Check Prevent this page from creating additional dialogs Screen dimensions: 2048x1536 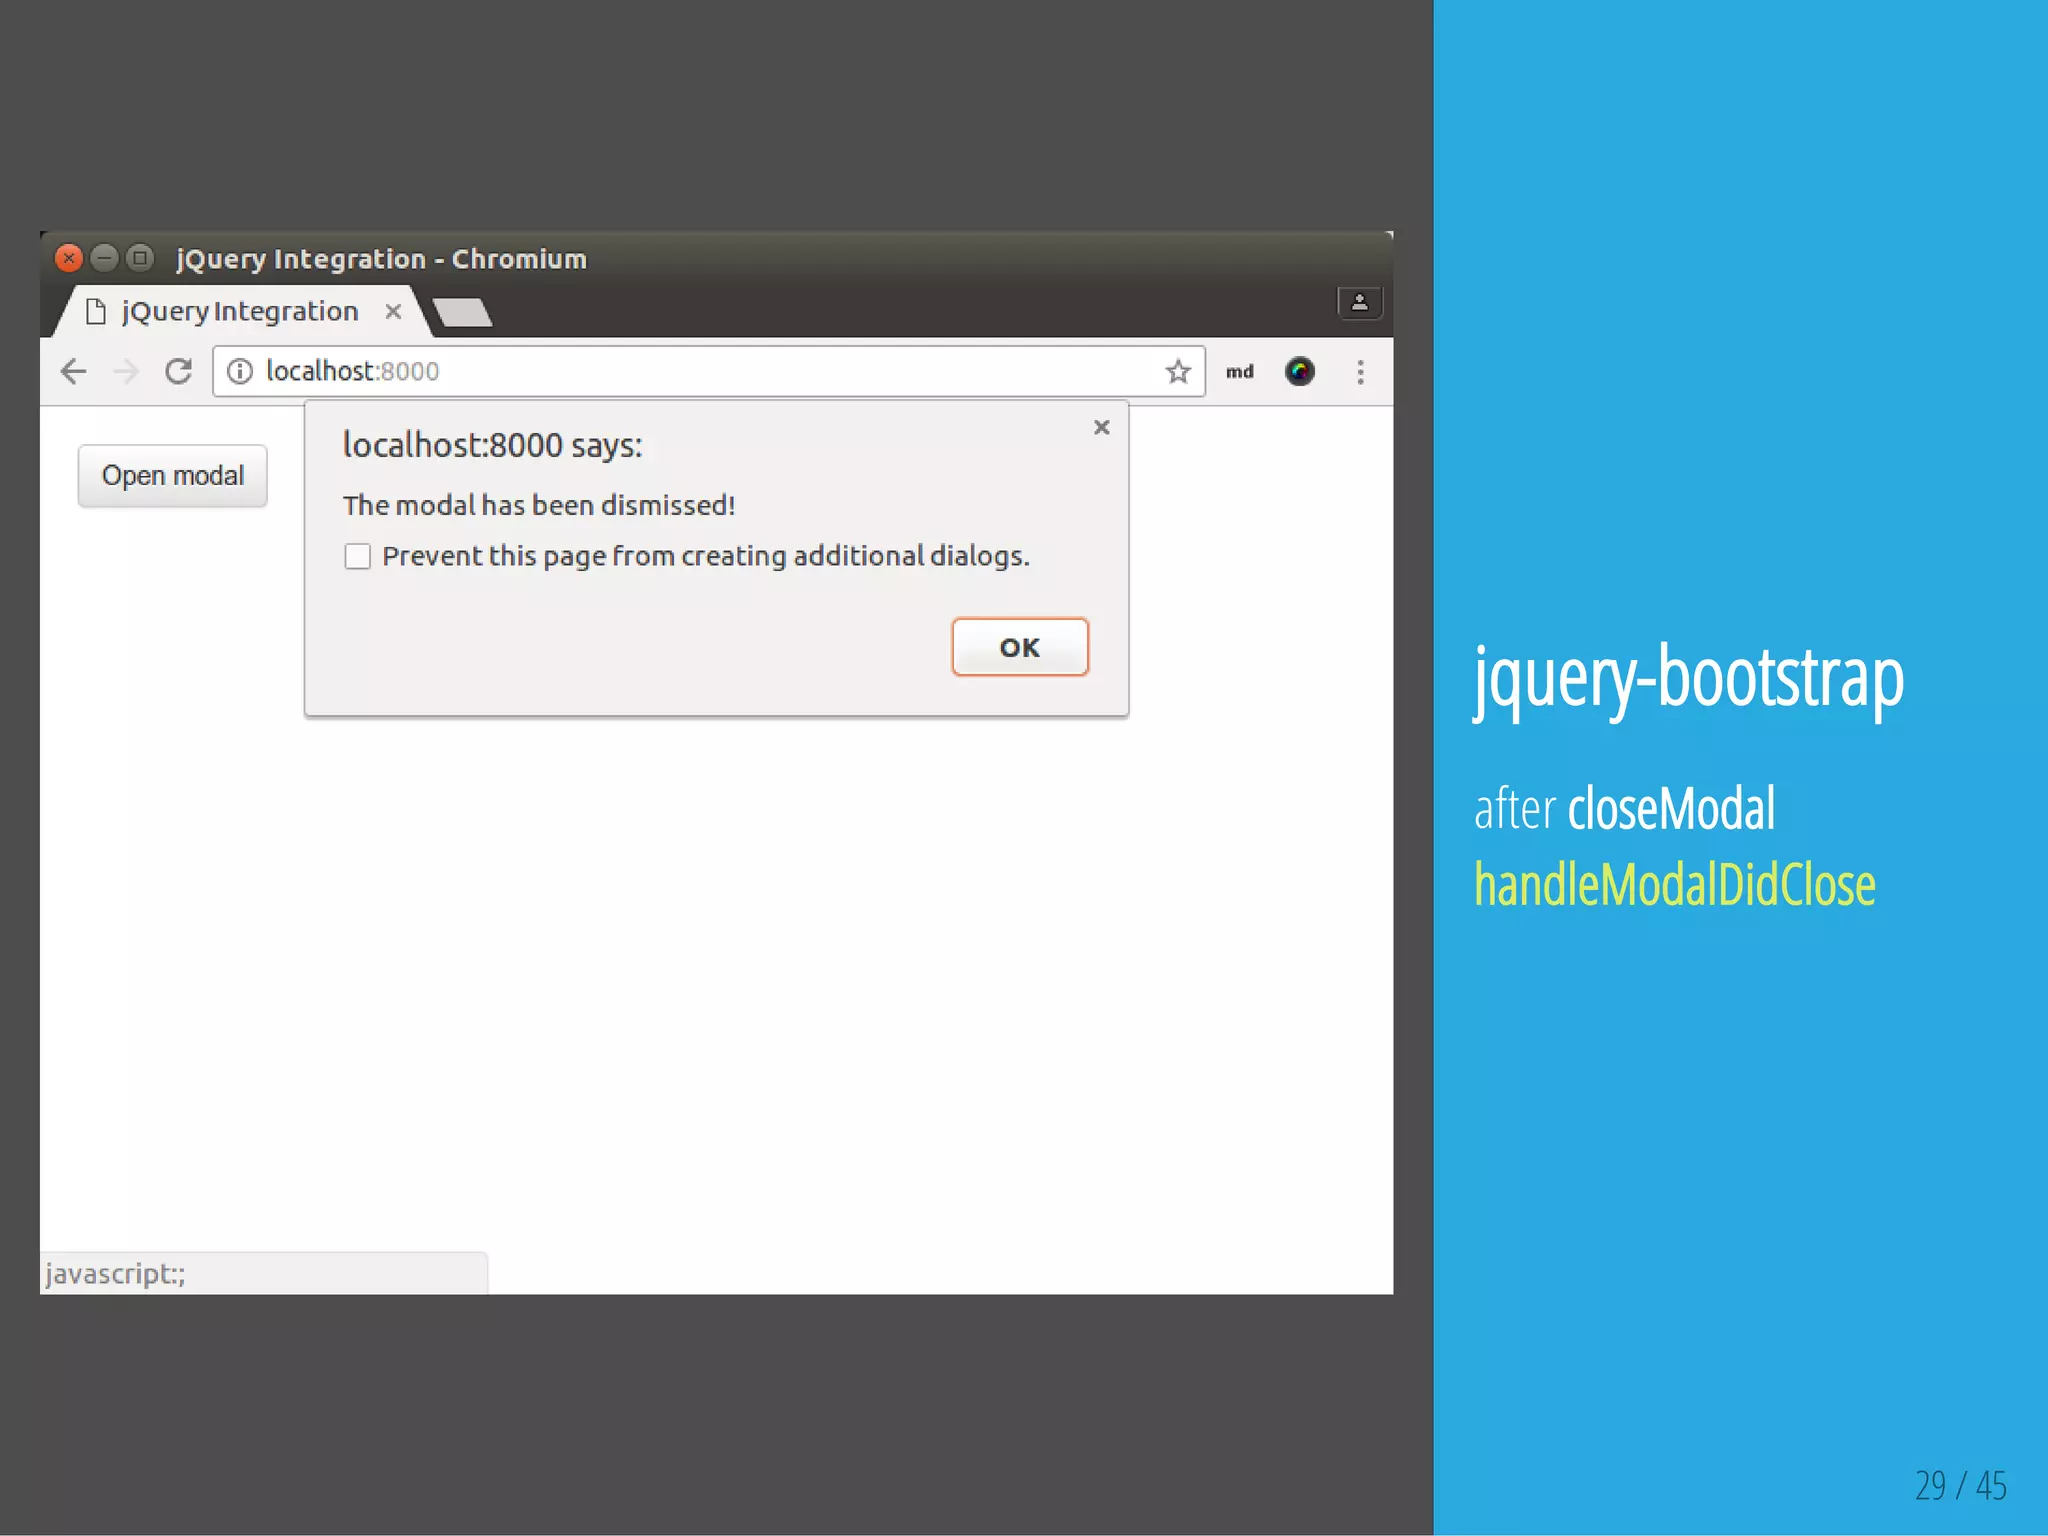pos(357,556)
